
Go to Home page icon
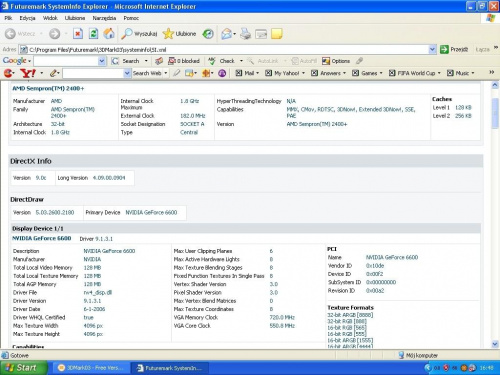click(109, 34)
